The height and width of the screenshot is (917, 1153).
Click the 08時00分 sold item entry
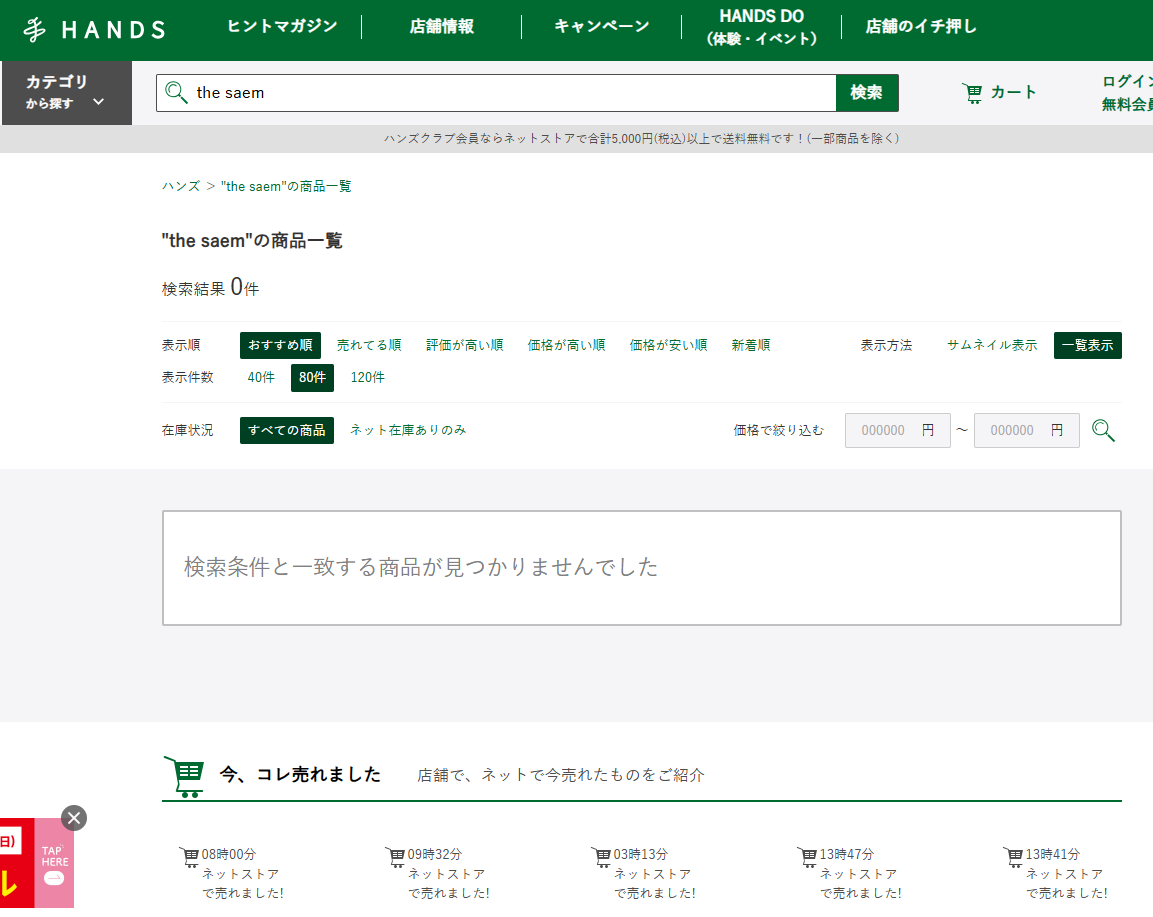232,874
